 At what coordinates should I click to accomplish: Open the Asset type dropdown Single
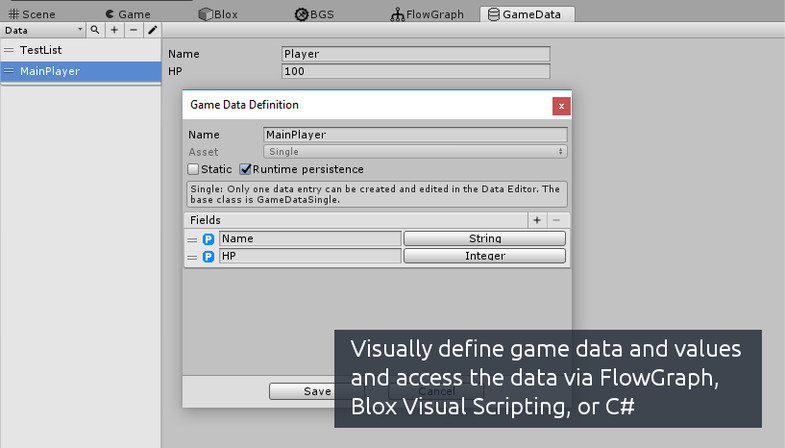(x=415, y=151)
